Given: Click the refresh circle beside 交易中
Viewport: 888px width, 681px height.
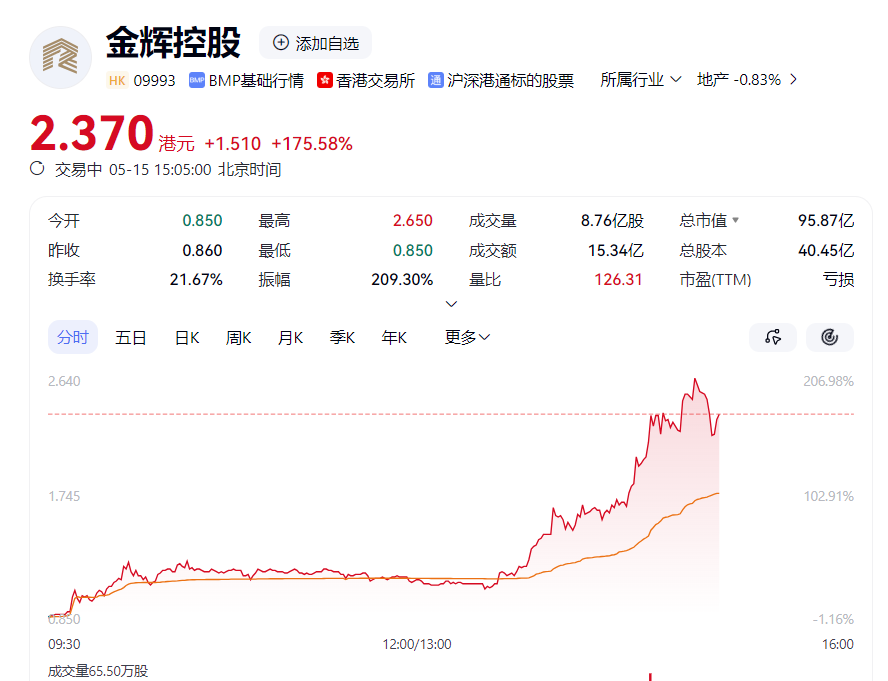Looking at the screenshot, I should (x=37, y=169).
